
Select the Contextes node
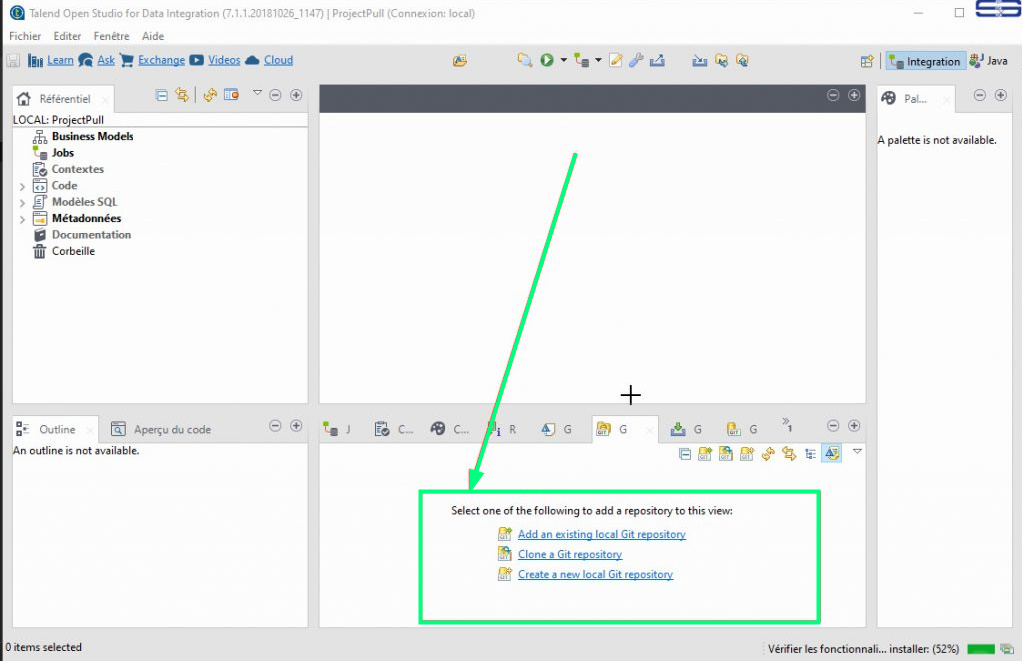[x=78, y=169]
